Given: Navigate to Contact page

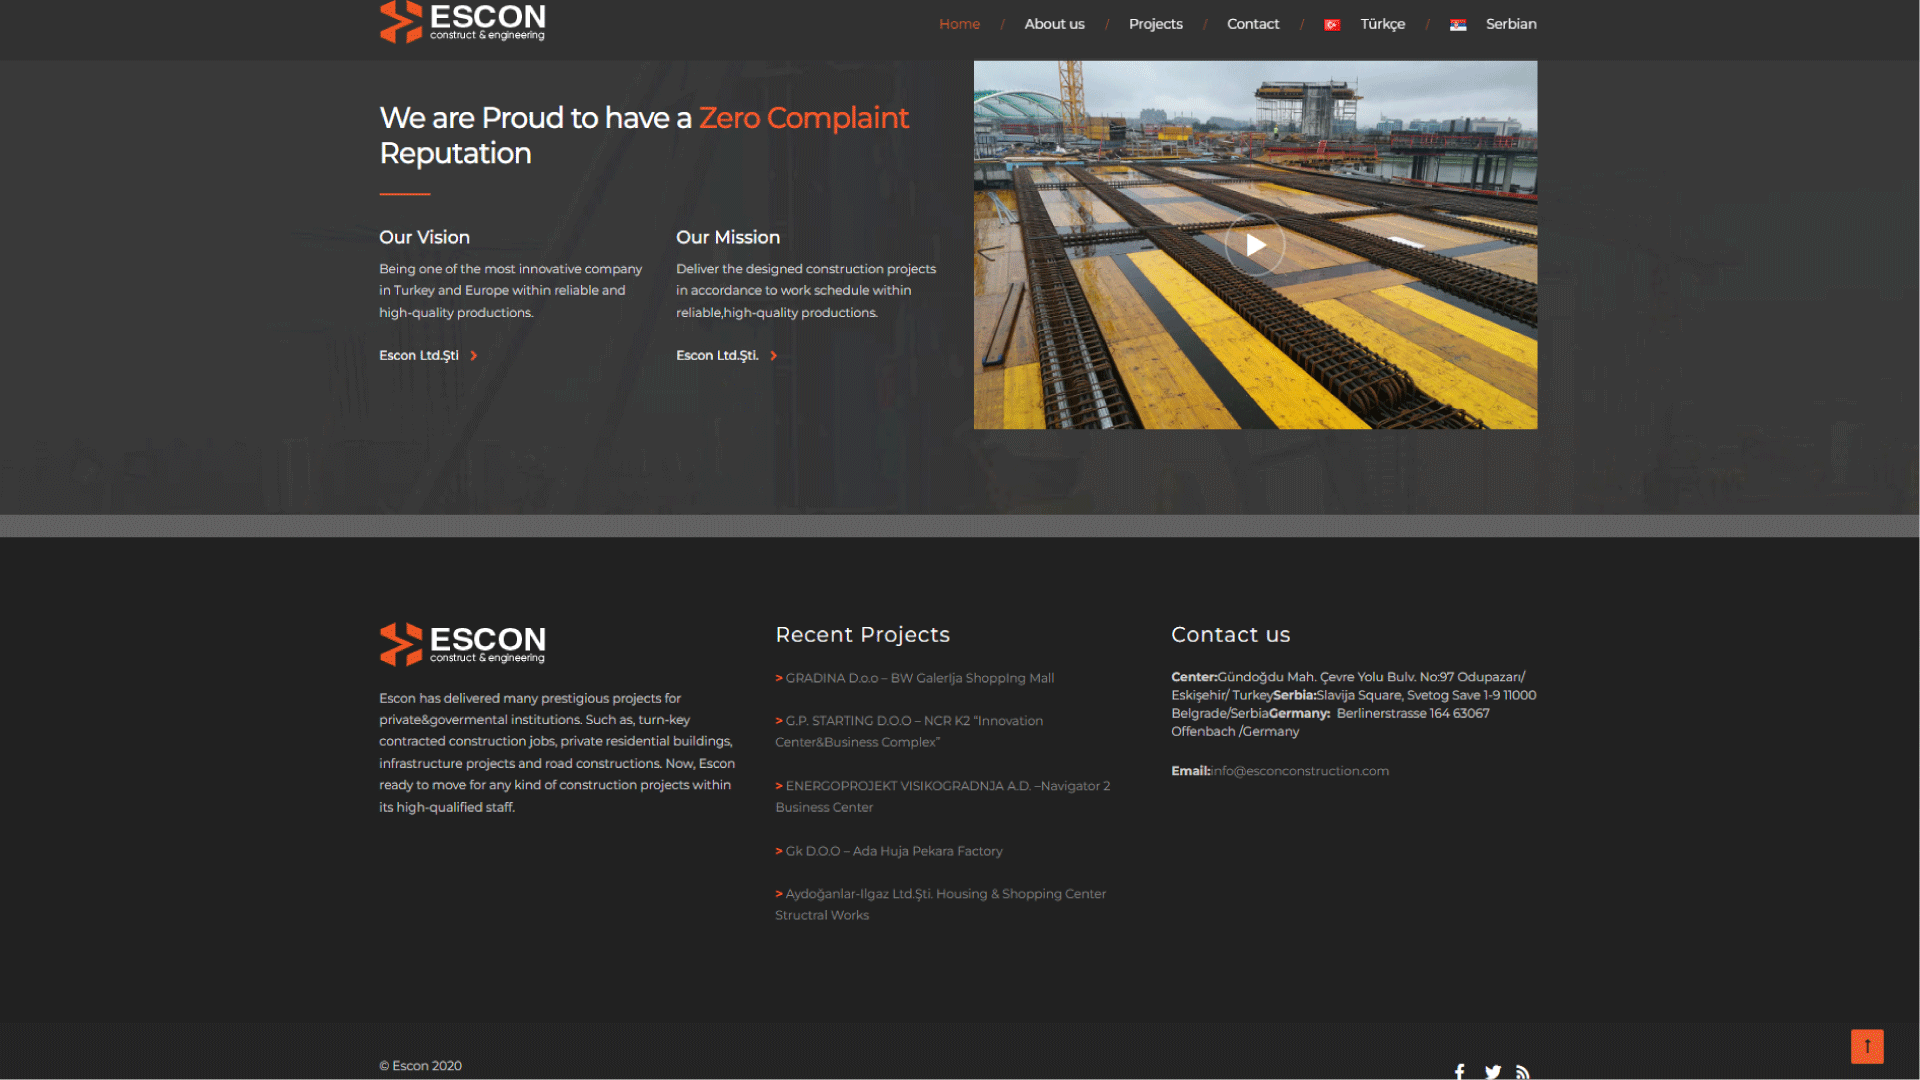Looking at the screenshot, I should [1253, 24].
